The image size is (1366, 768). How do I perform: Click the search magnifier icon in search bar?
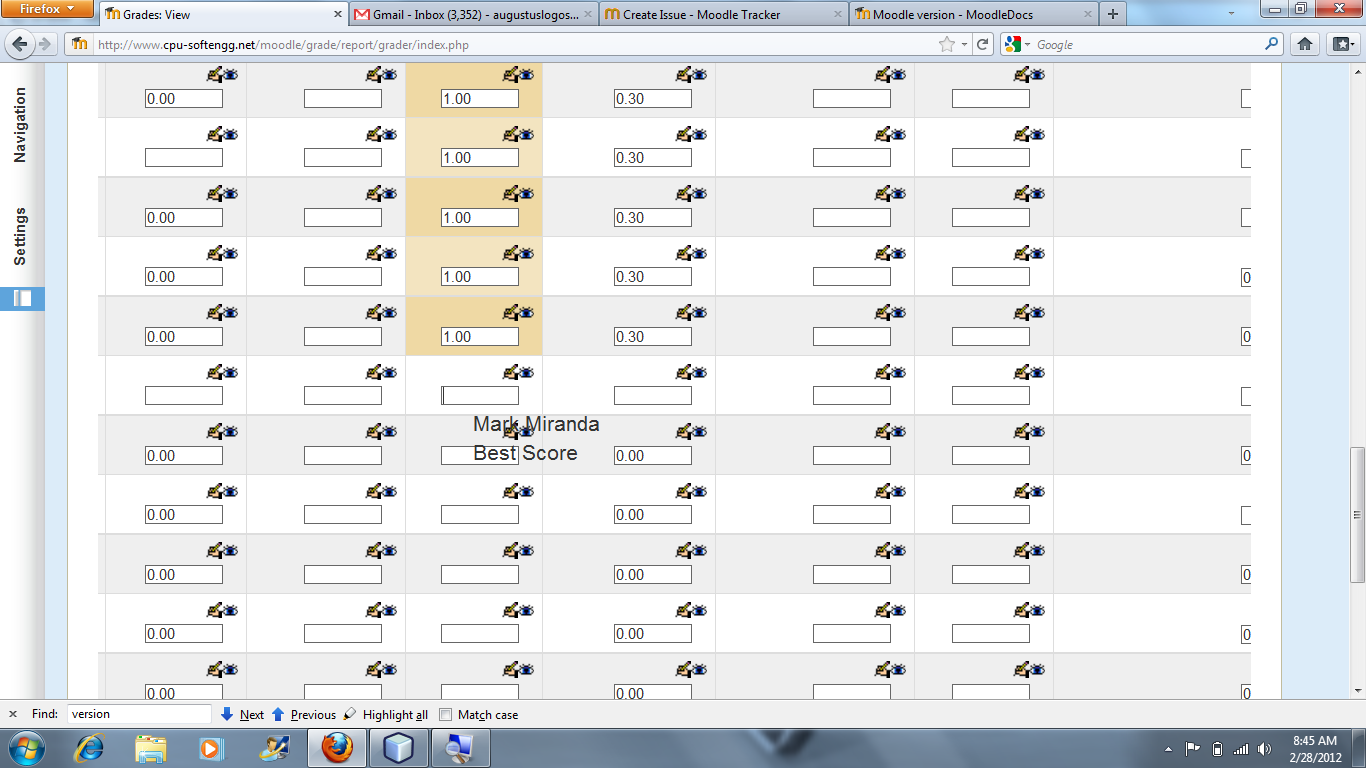1272,44
